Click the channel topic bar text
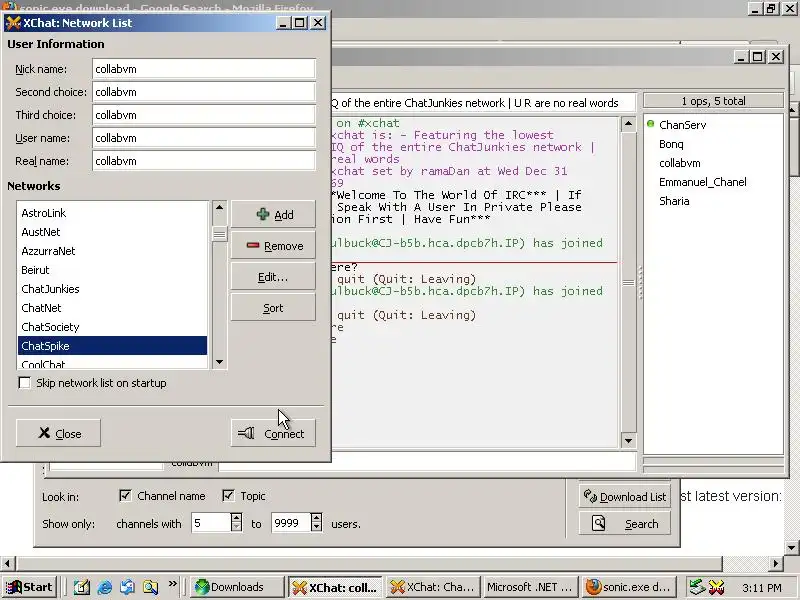 click(474, 103)
